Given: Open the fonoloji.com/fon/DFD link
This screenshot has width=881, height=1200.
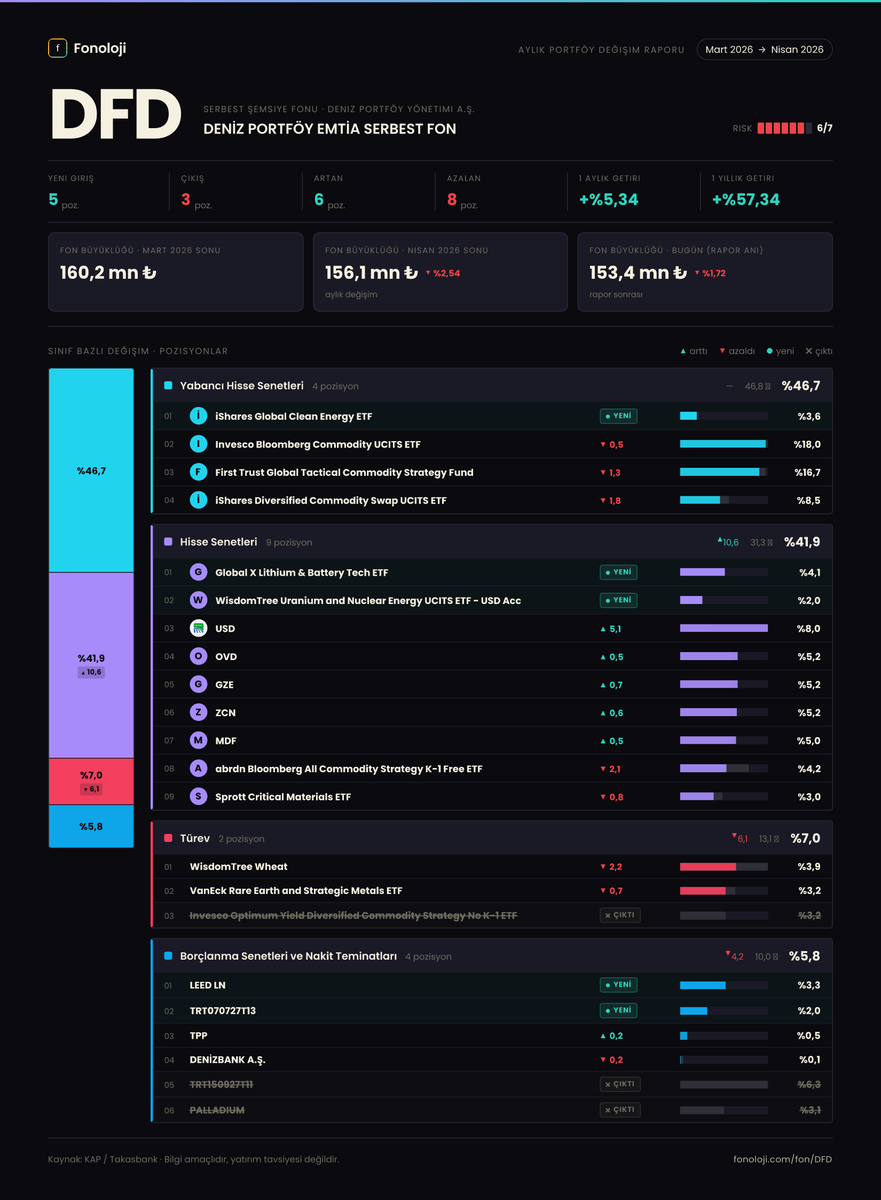Looking at the screenshot, I should (x=782, y=1159).
